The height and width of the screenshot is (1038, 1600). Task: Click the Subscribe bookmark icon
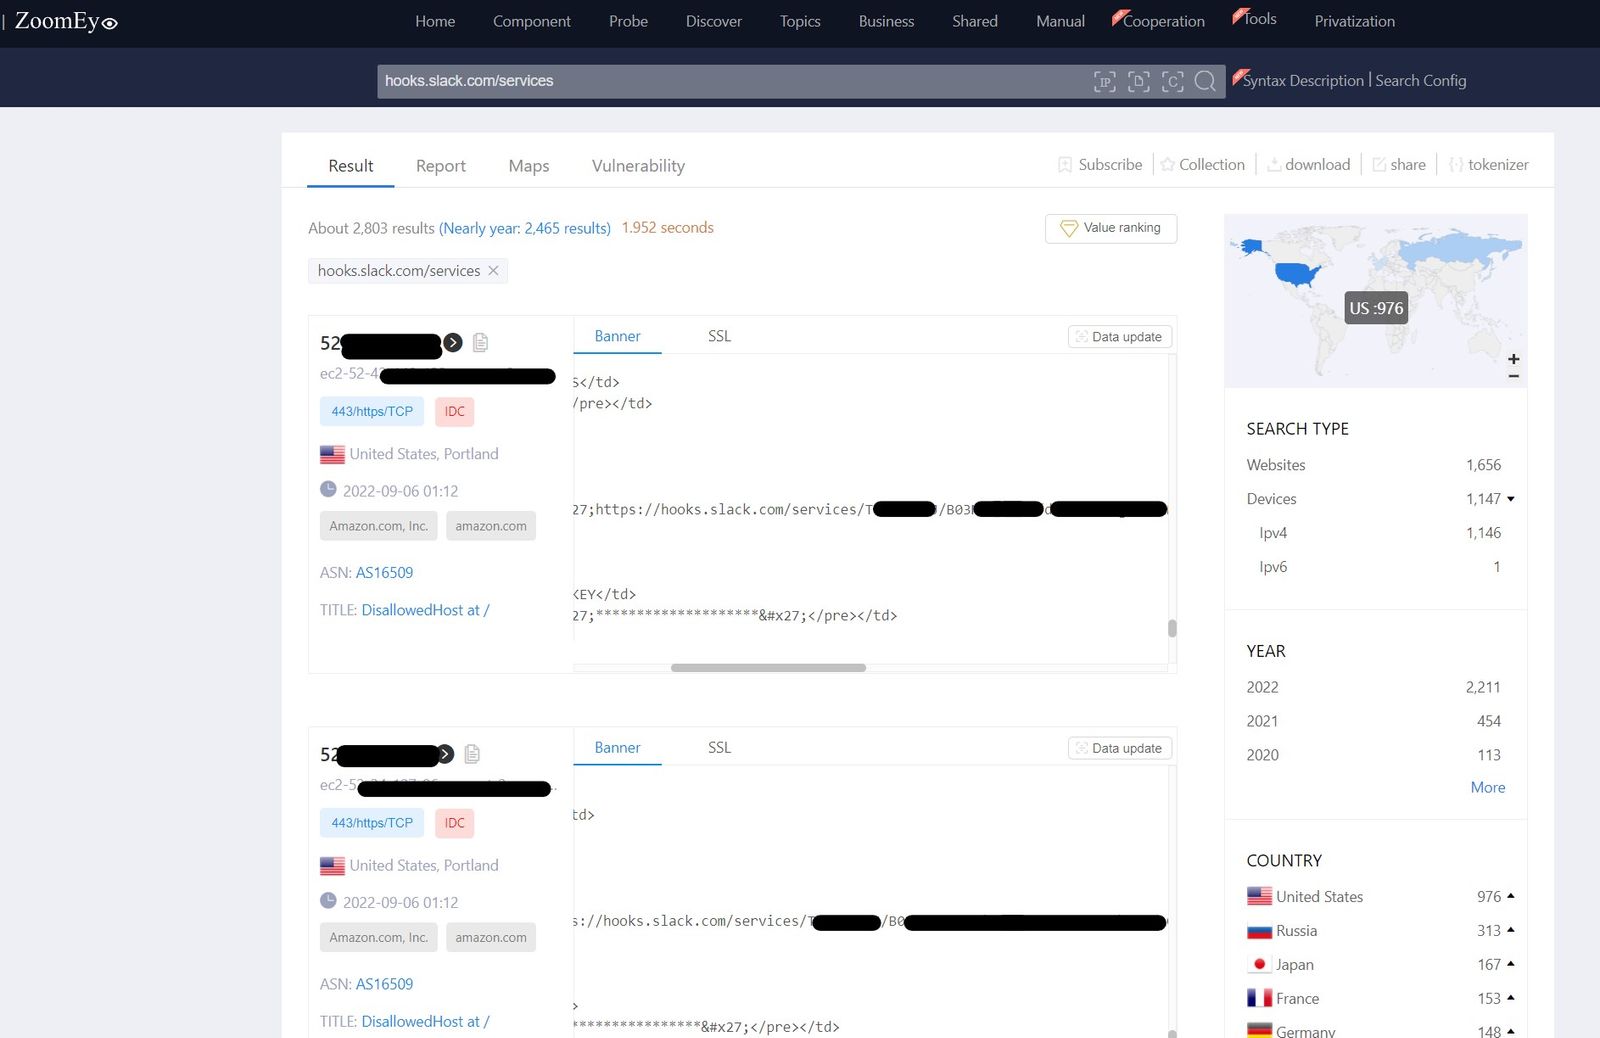[x=1065, y=165]
